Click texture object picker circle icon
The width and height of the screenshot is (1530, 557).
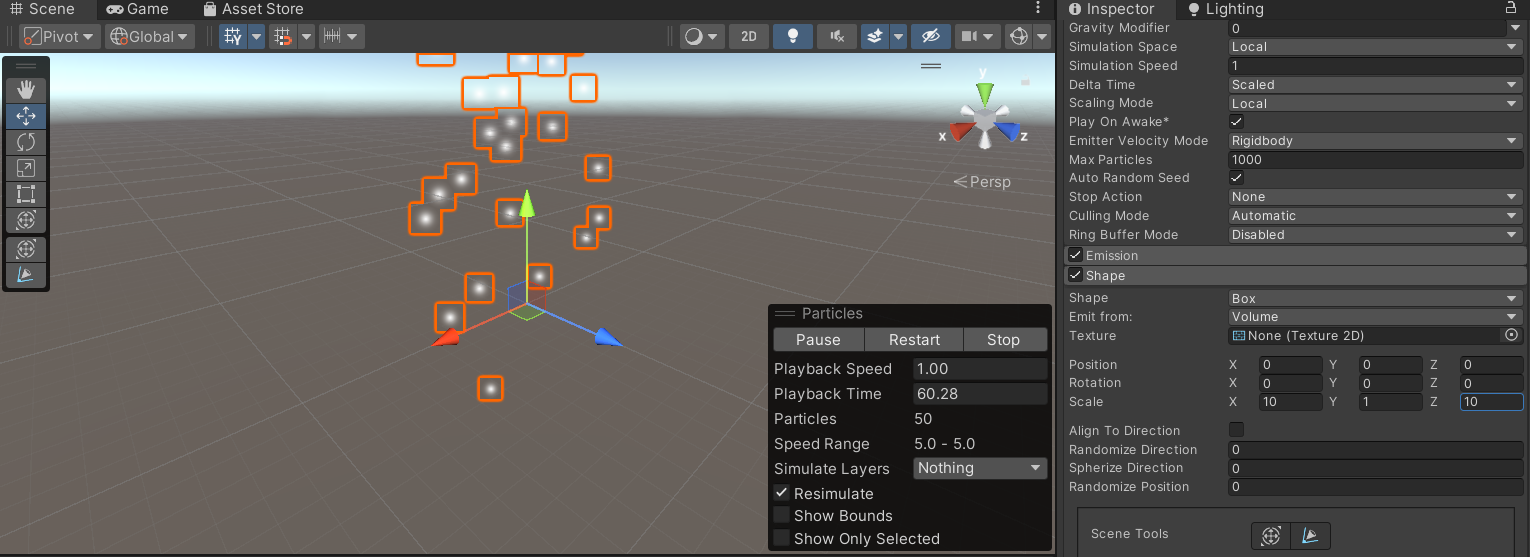(1511, 336)
